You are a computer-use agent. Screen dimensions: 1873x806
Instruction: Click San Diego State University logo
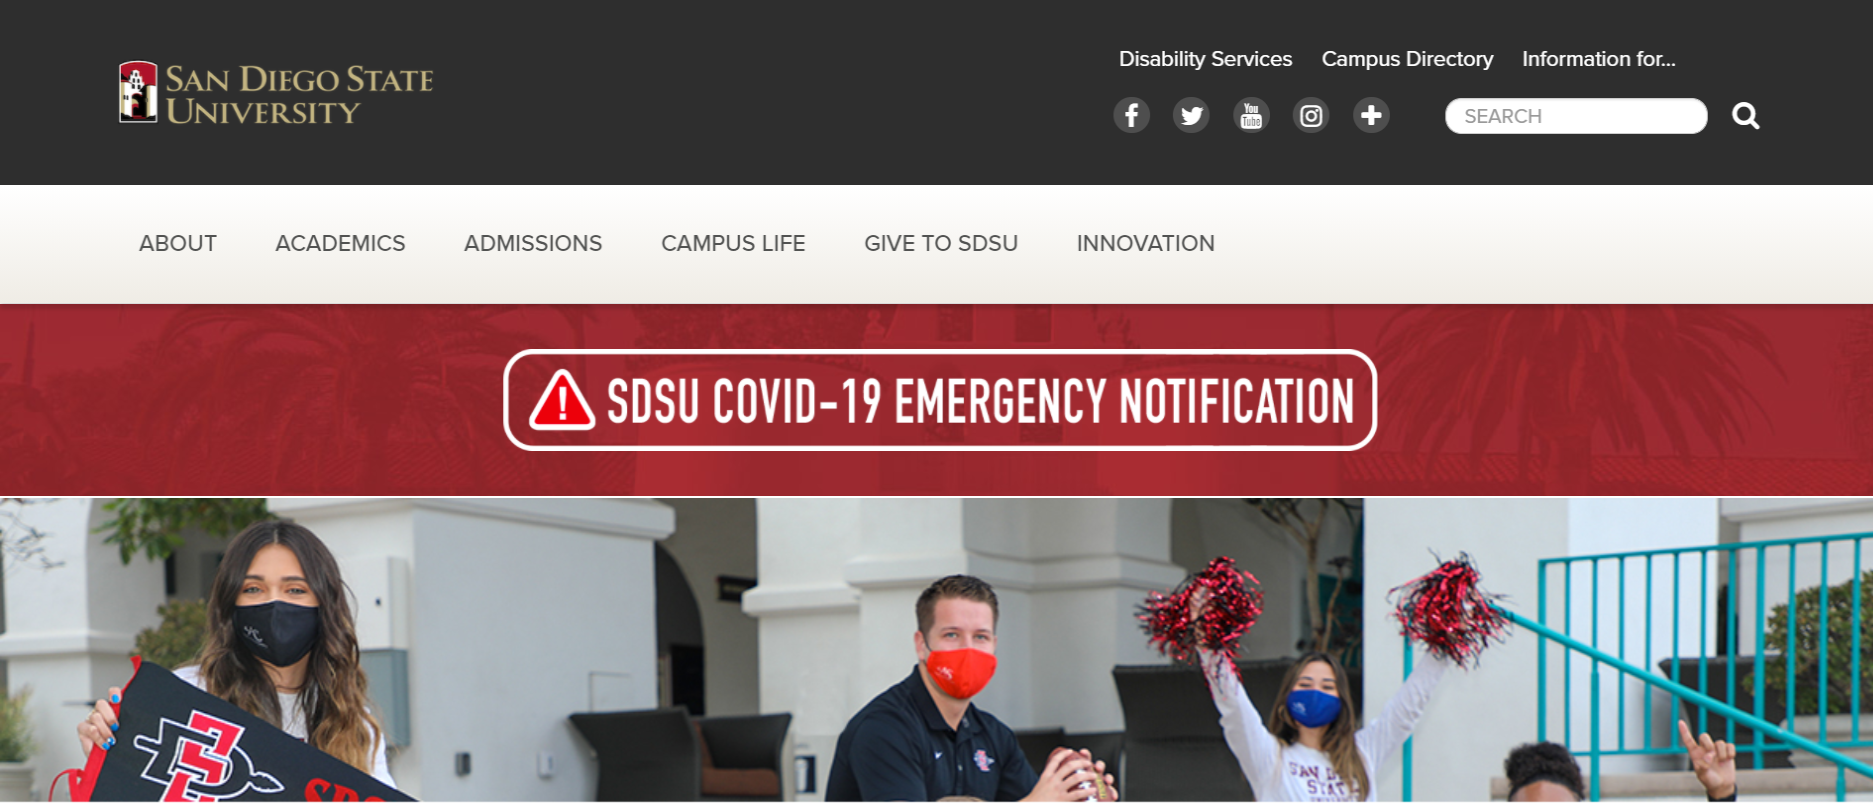276,93
